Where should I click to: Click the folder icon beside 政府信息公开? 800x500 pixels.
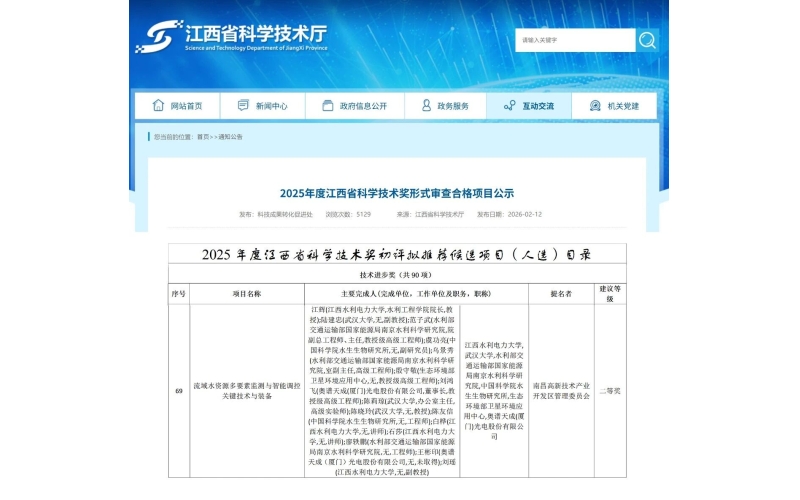click(x=328, y=106)
